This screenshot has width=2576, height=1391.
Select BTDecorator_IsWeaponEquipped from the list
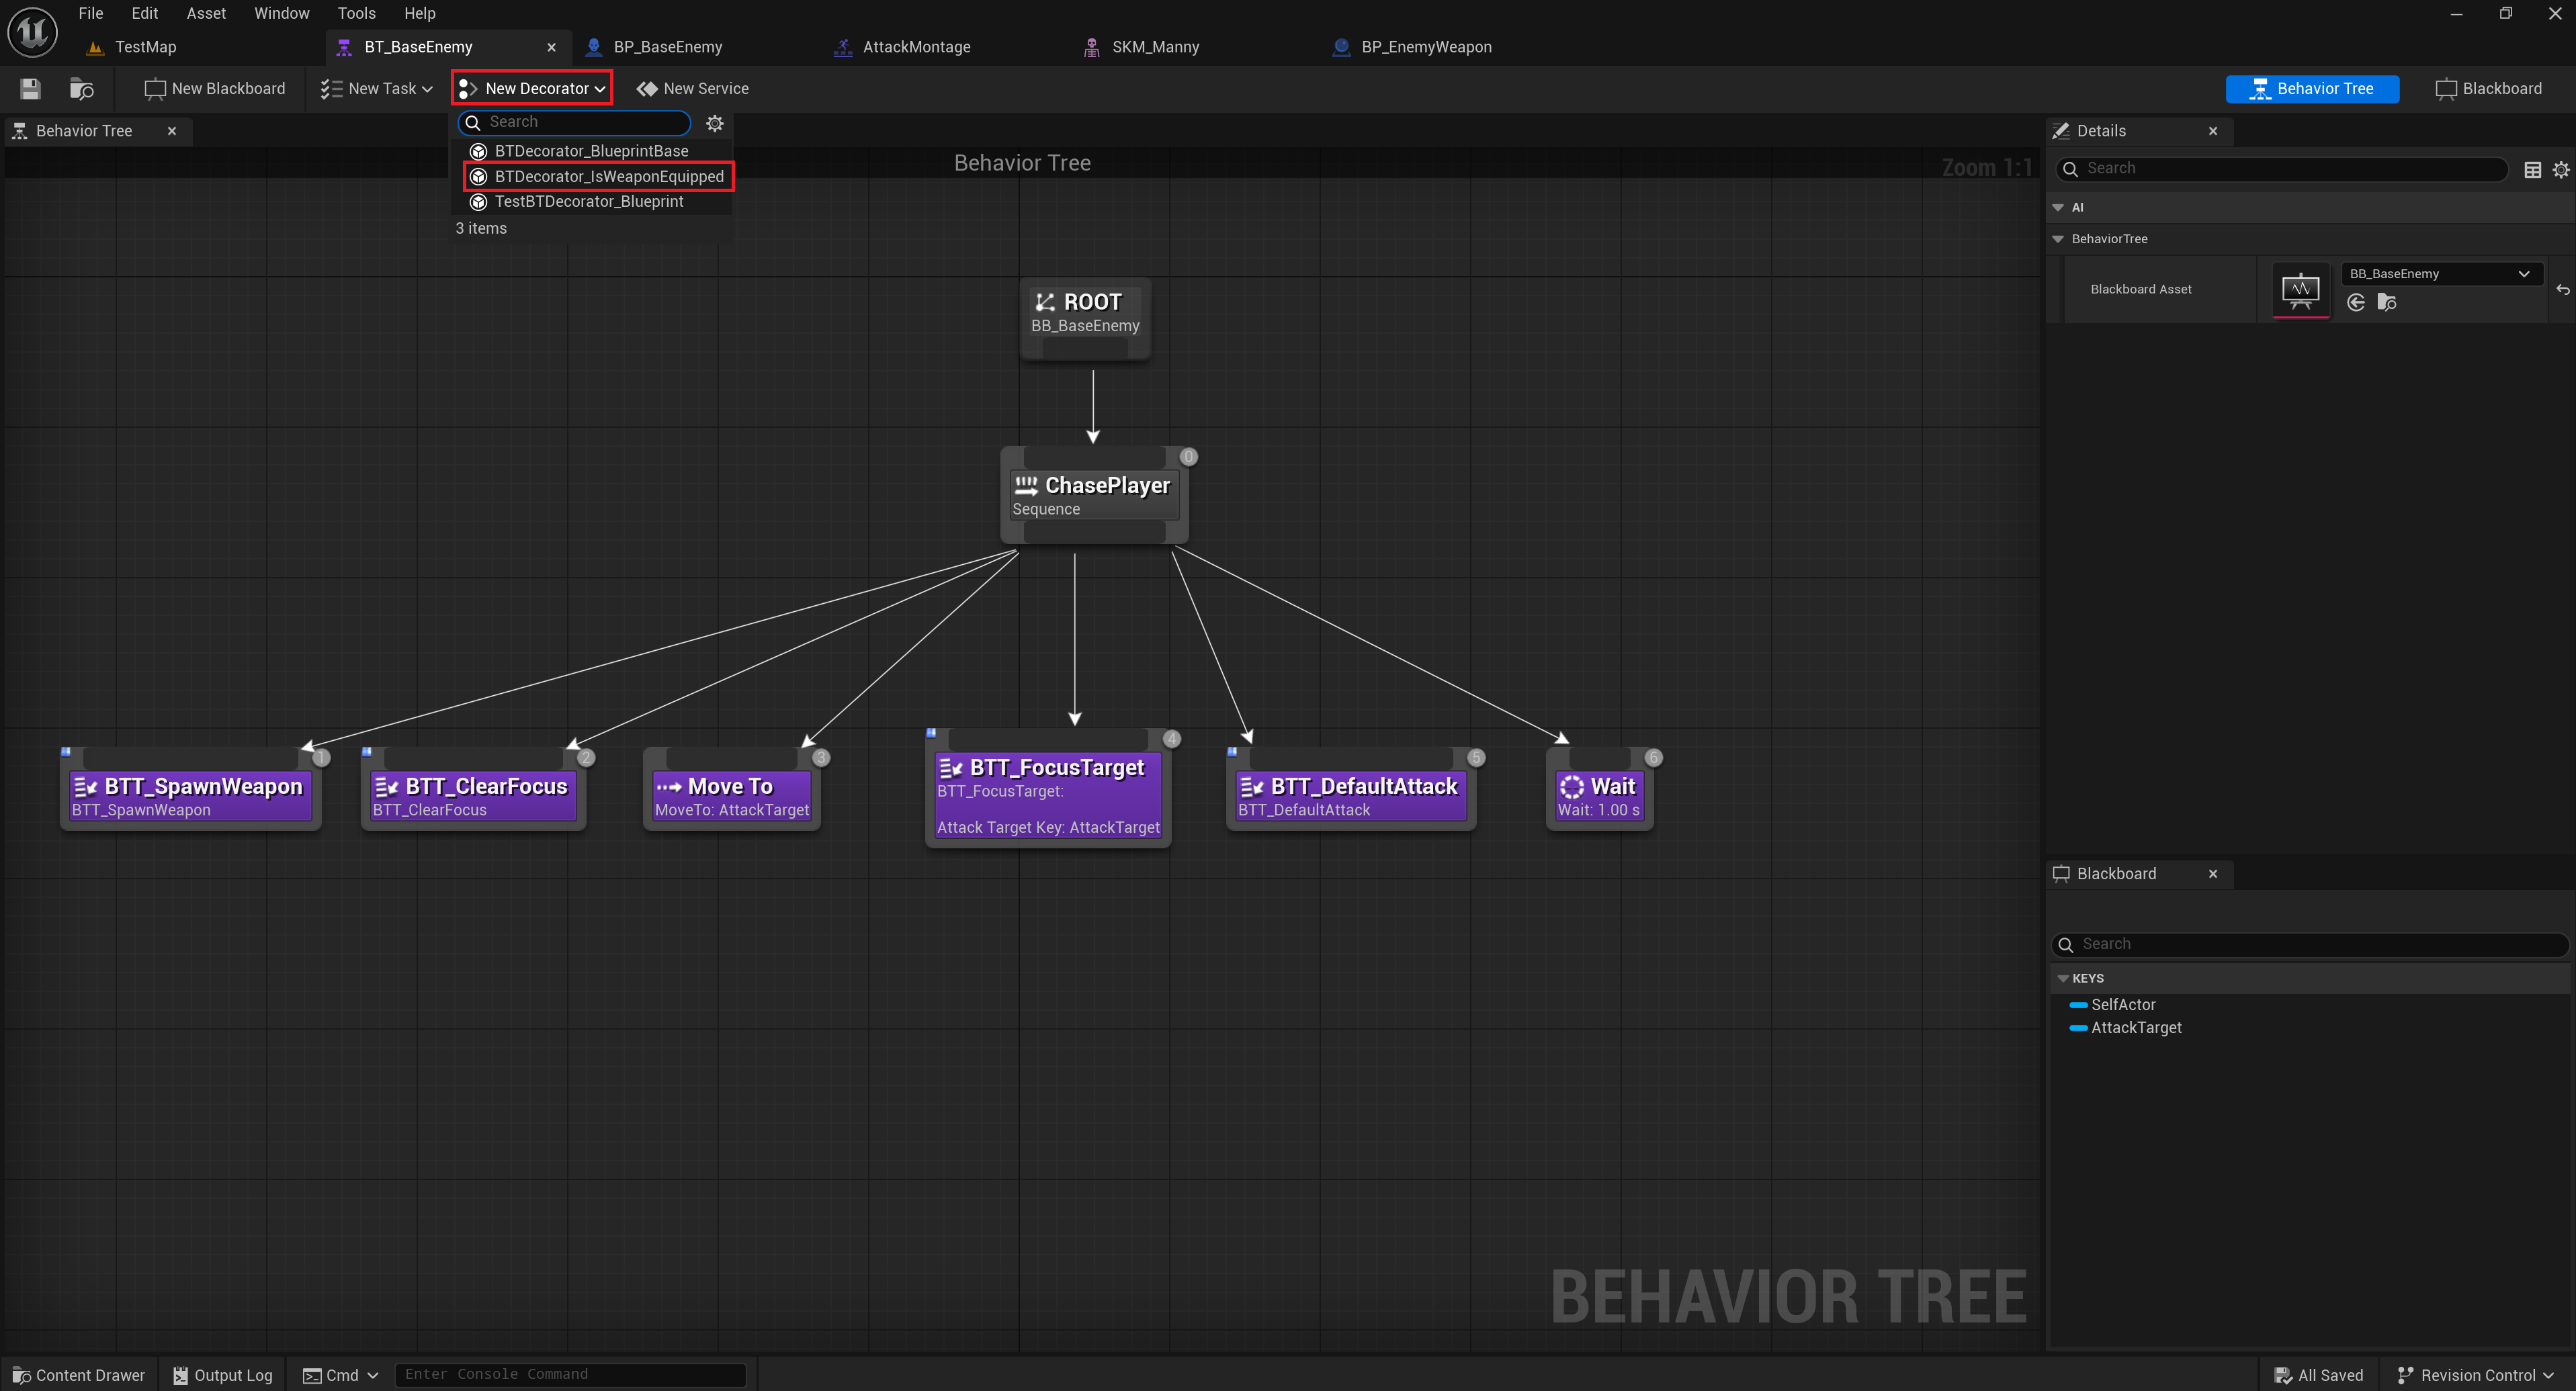pos(608,176)
